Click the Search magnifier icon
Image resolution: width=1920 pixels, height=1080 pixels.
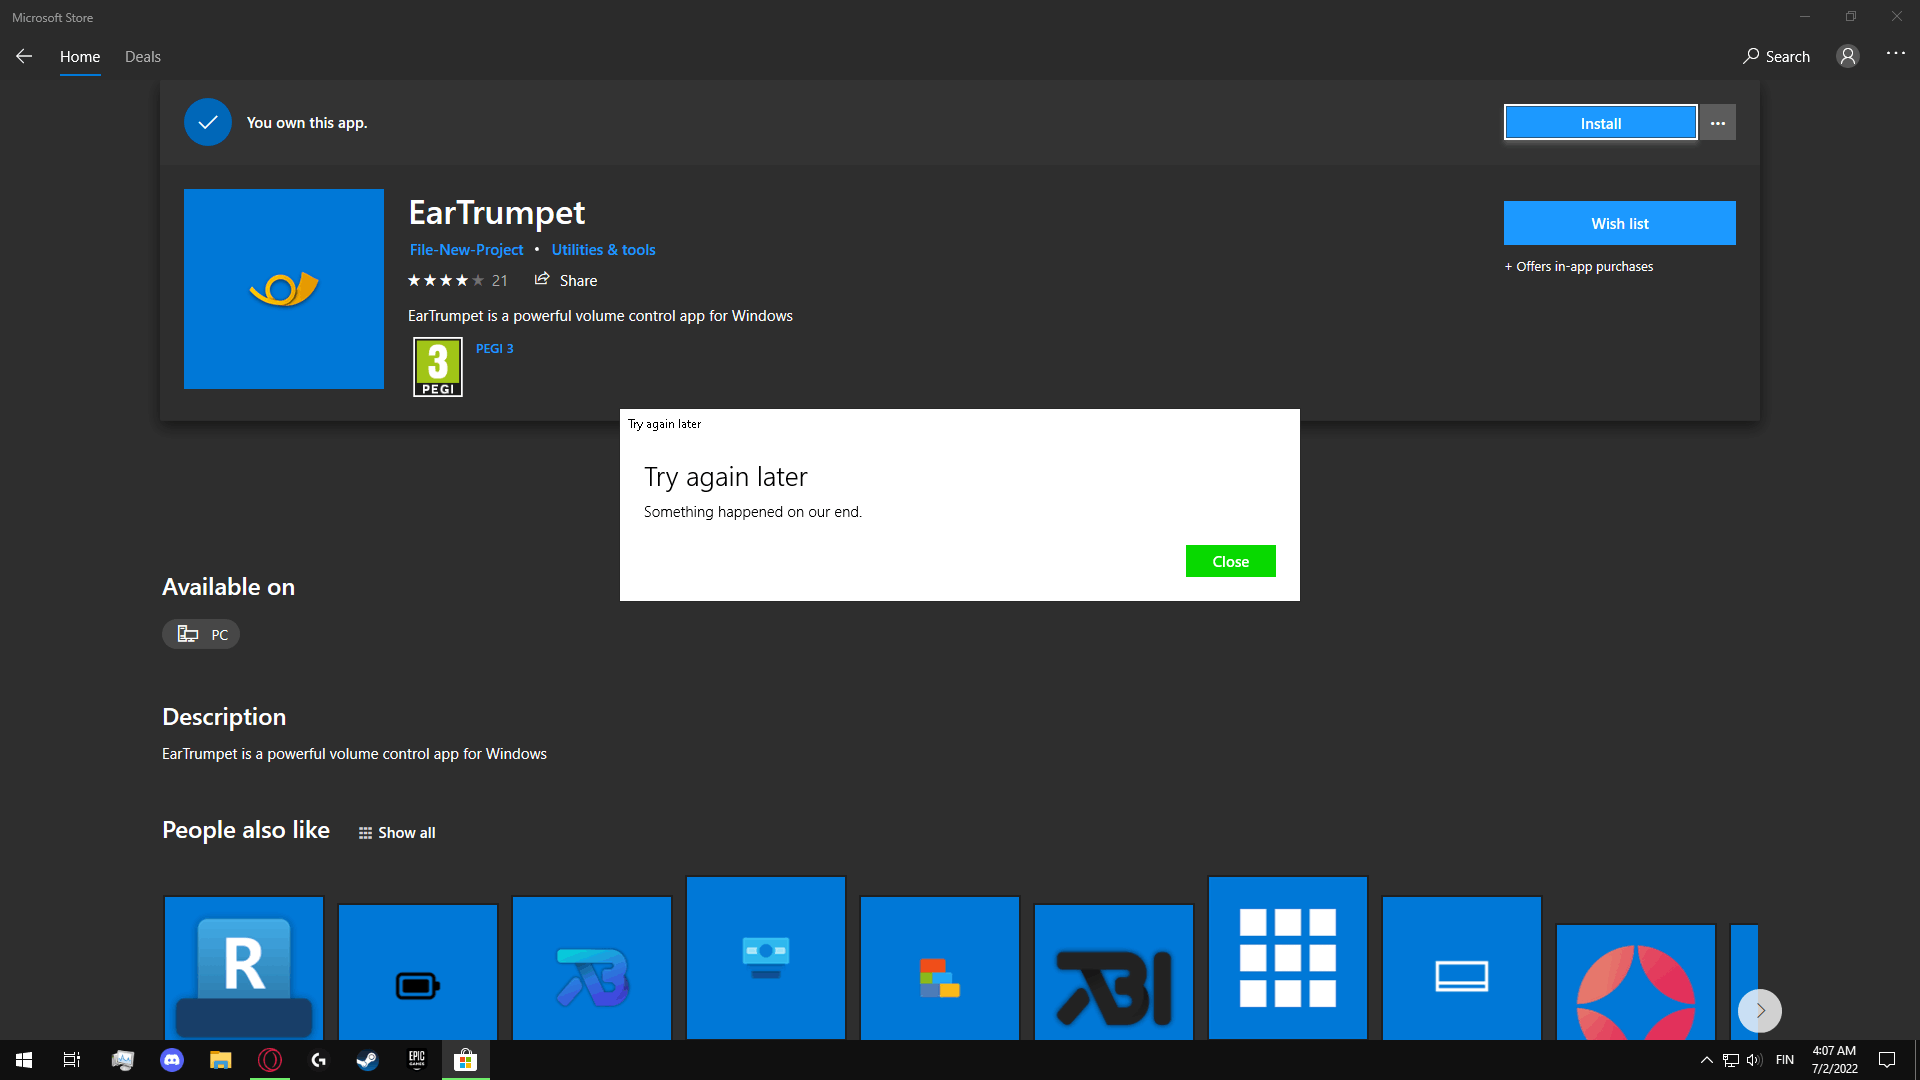1751,57
